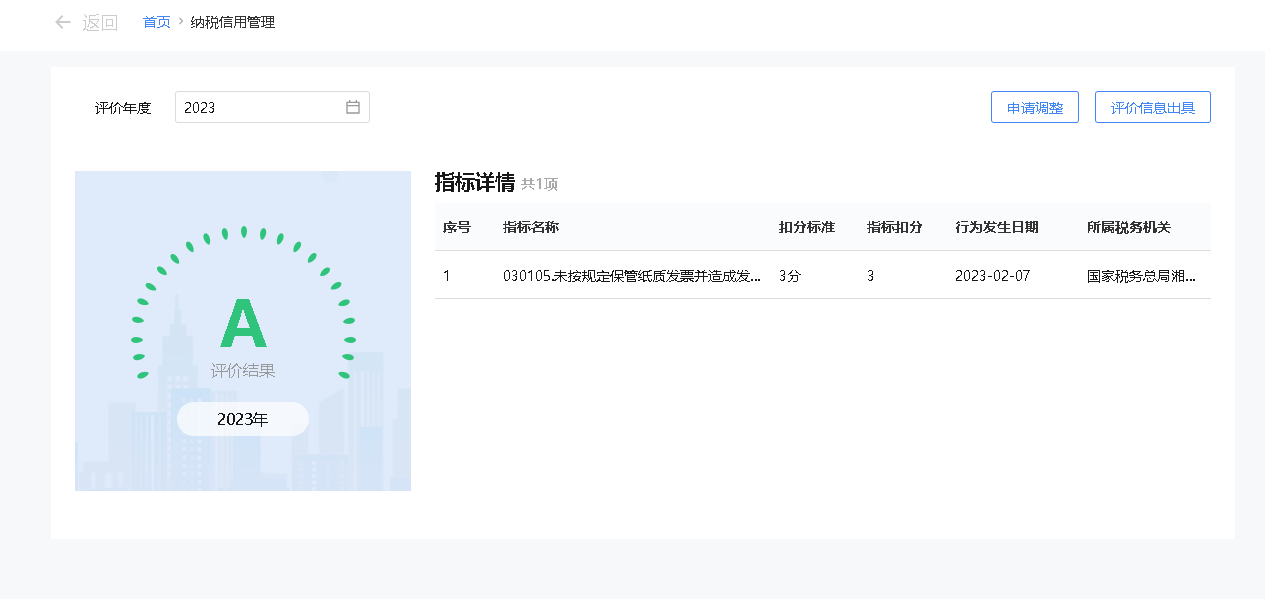This screenshot has height=599, width=1265.
Task: Select the truncated indicator name 030105 cell
Action: [632, 276]
